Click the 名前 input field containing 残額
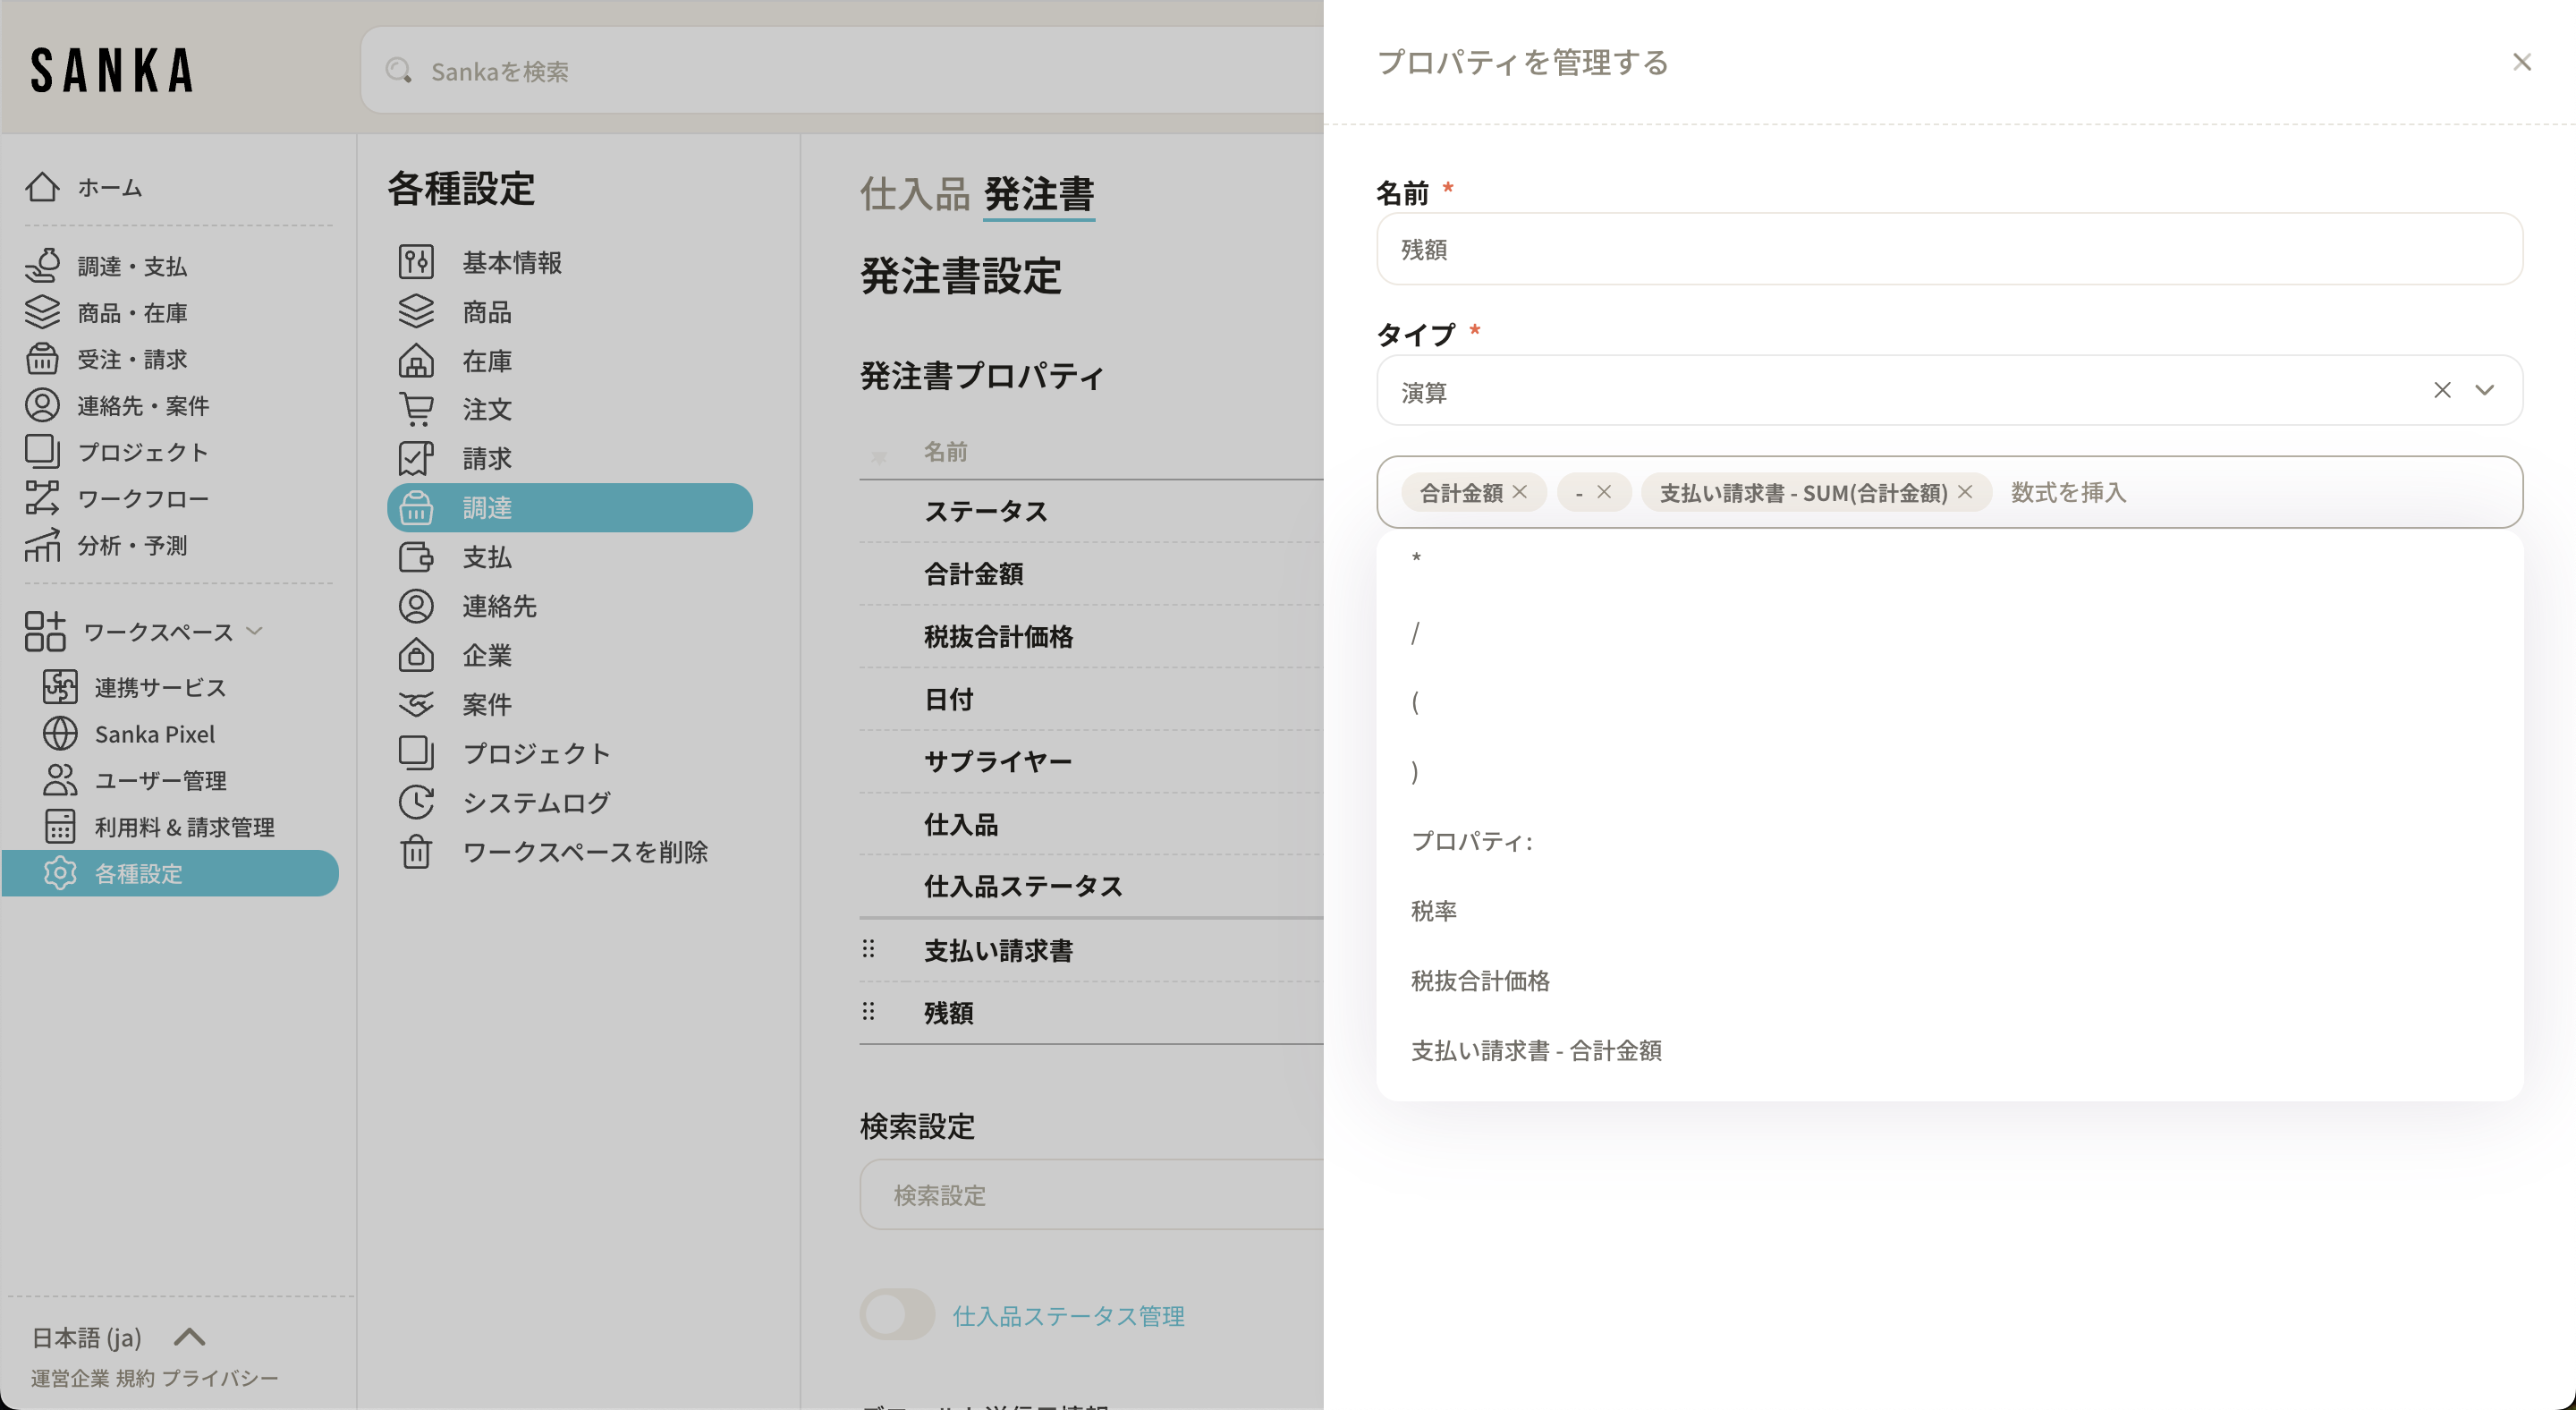 (1948, 249)
